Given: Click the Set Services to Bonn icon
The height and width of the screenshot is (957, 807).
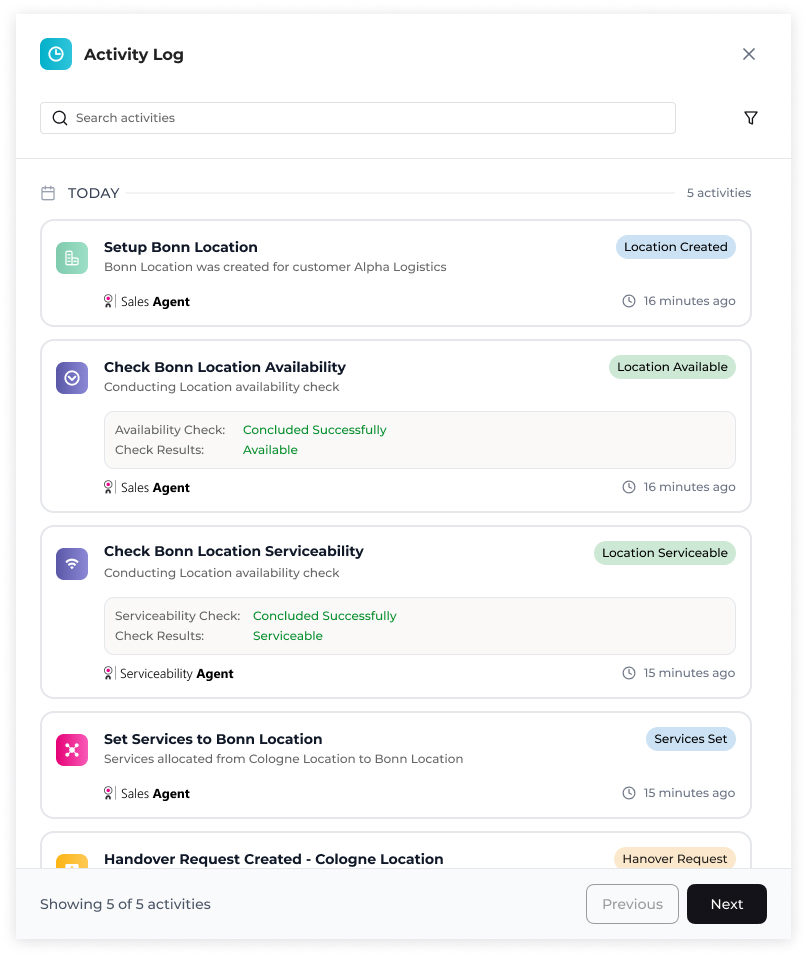Looking at the screenshot, I should tap(72, 750).
